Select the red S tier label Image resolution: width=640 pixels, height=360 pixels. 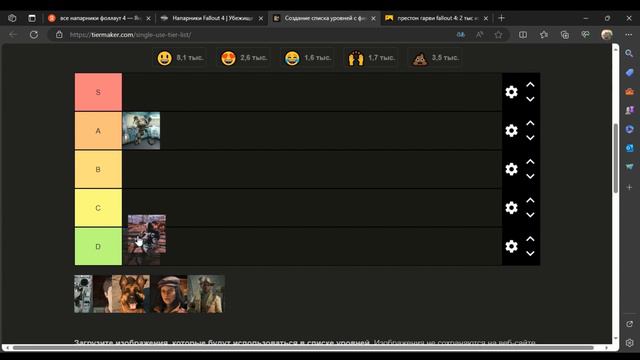tap(98, 92)
